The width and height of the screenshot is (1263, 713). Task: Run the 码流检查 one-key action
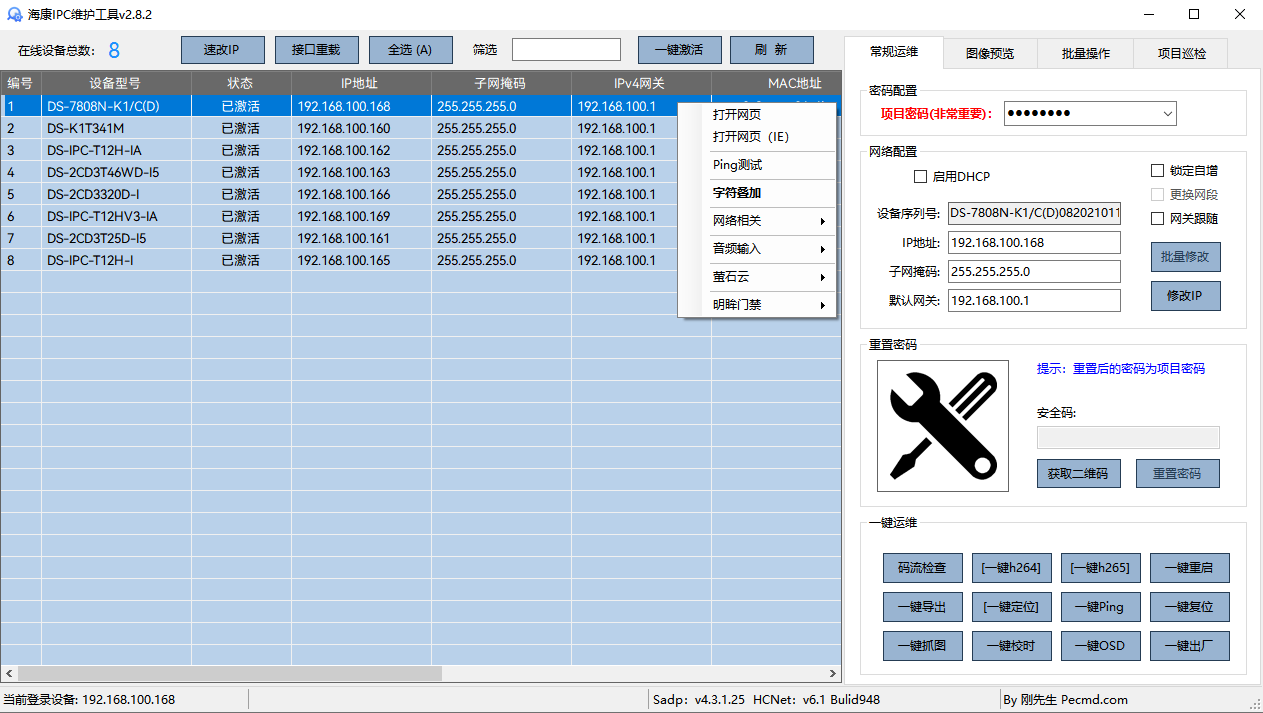pyautogui.click(x=922, y=568)
